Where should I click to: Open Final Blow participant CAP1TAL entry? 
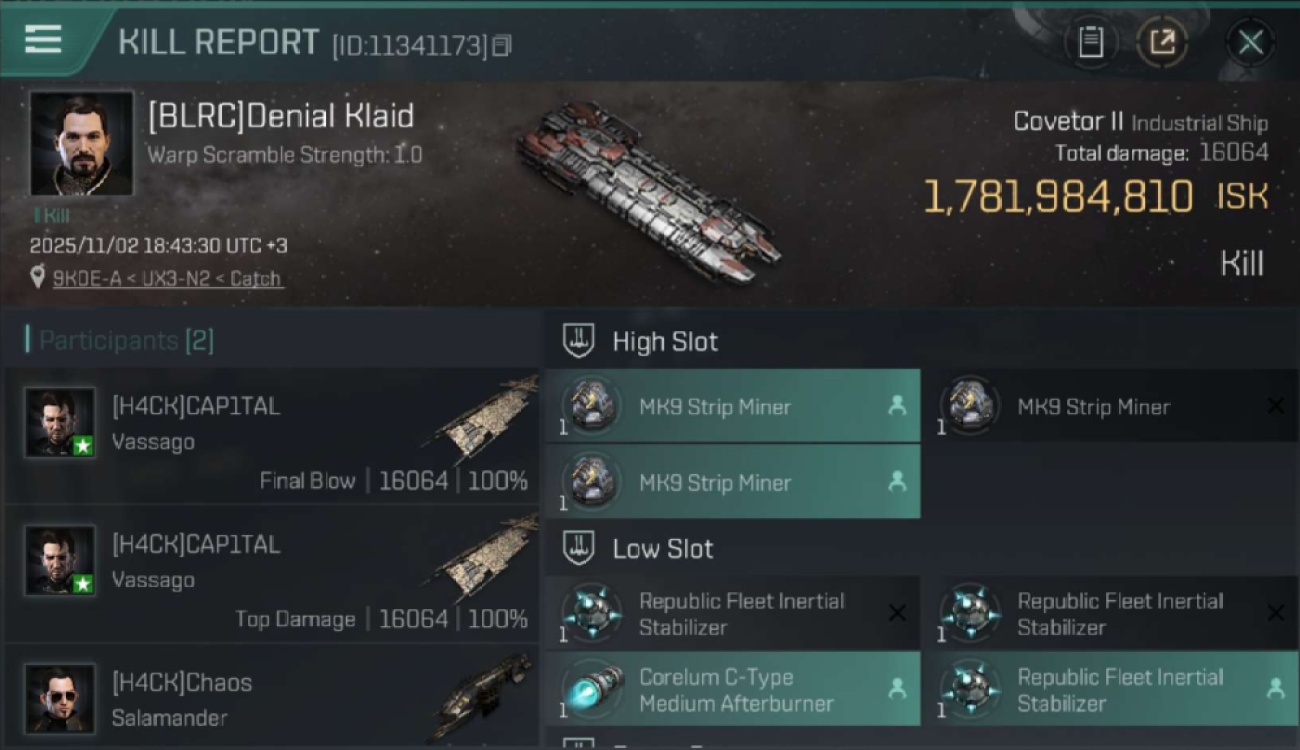pos(270,435)
